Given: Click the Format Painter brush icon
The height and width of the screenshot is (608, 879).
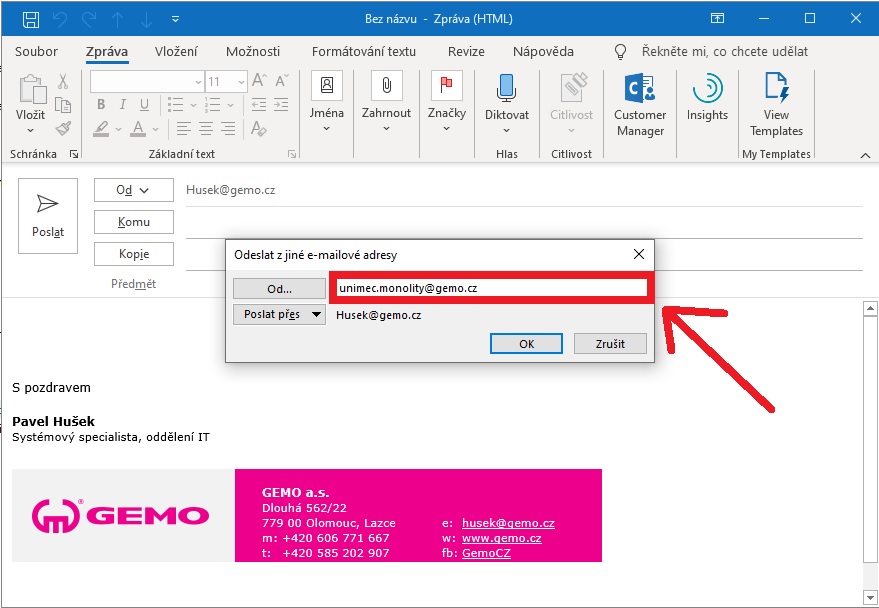Looking at the screenshot, I should tap(63, 129).
